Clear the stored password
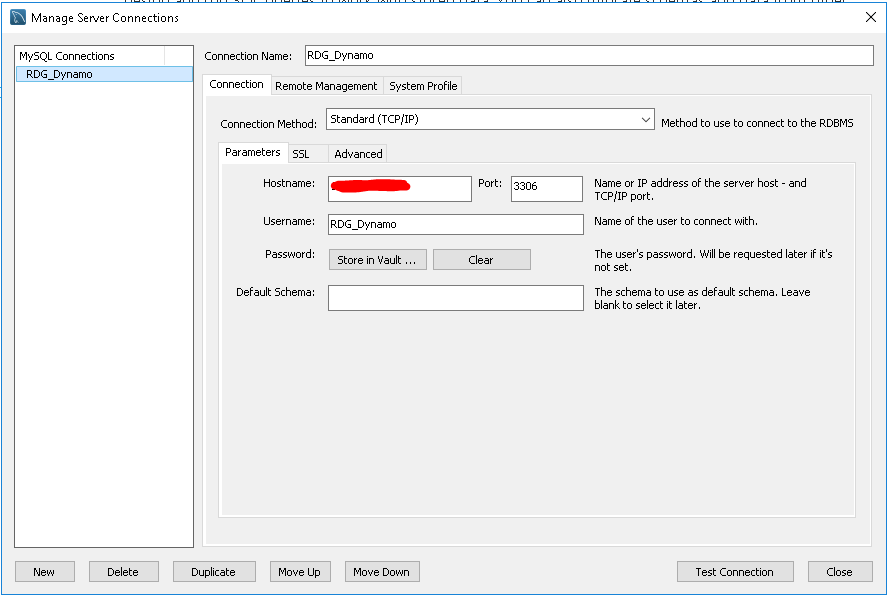 482,260
